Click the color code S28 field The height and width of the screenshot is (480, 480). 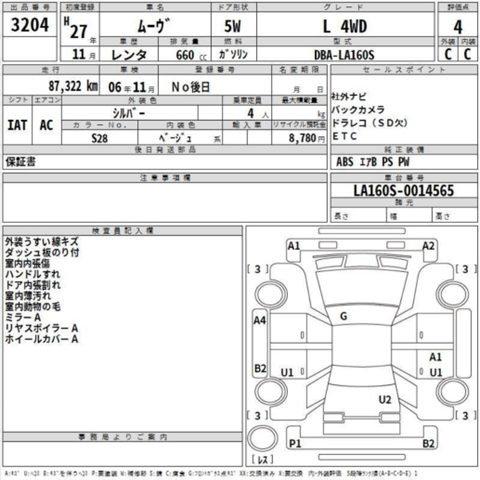coord(100,138)
